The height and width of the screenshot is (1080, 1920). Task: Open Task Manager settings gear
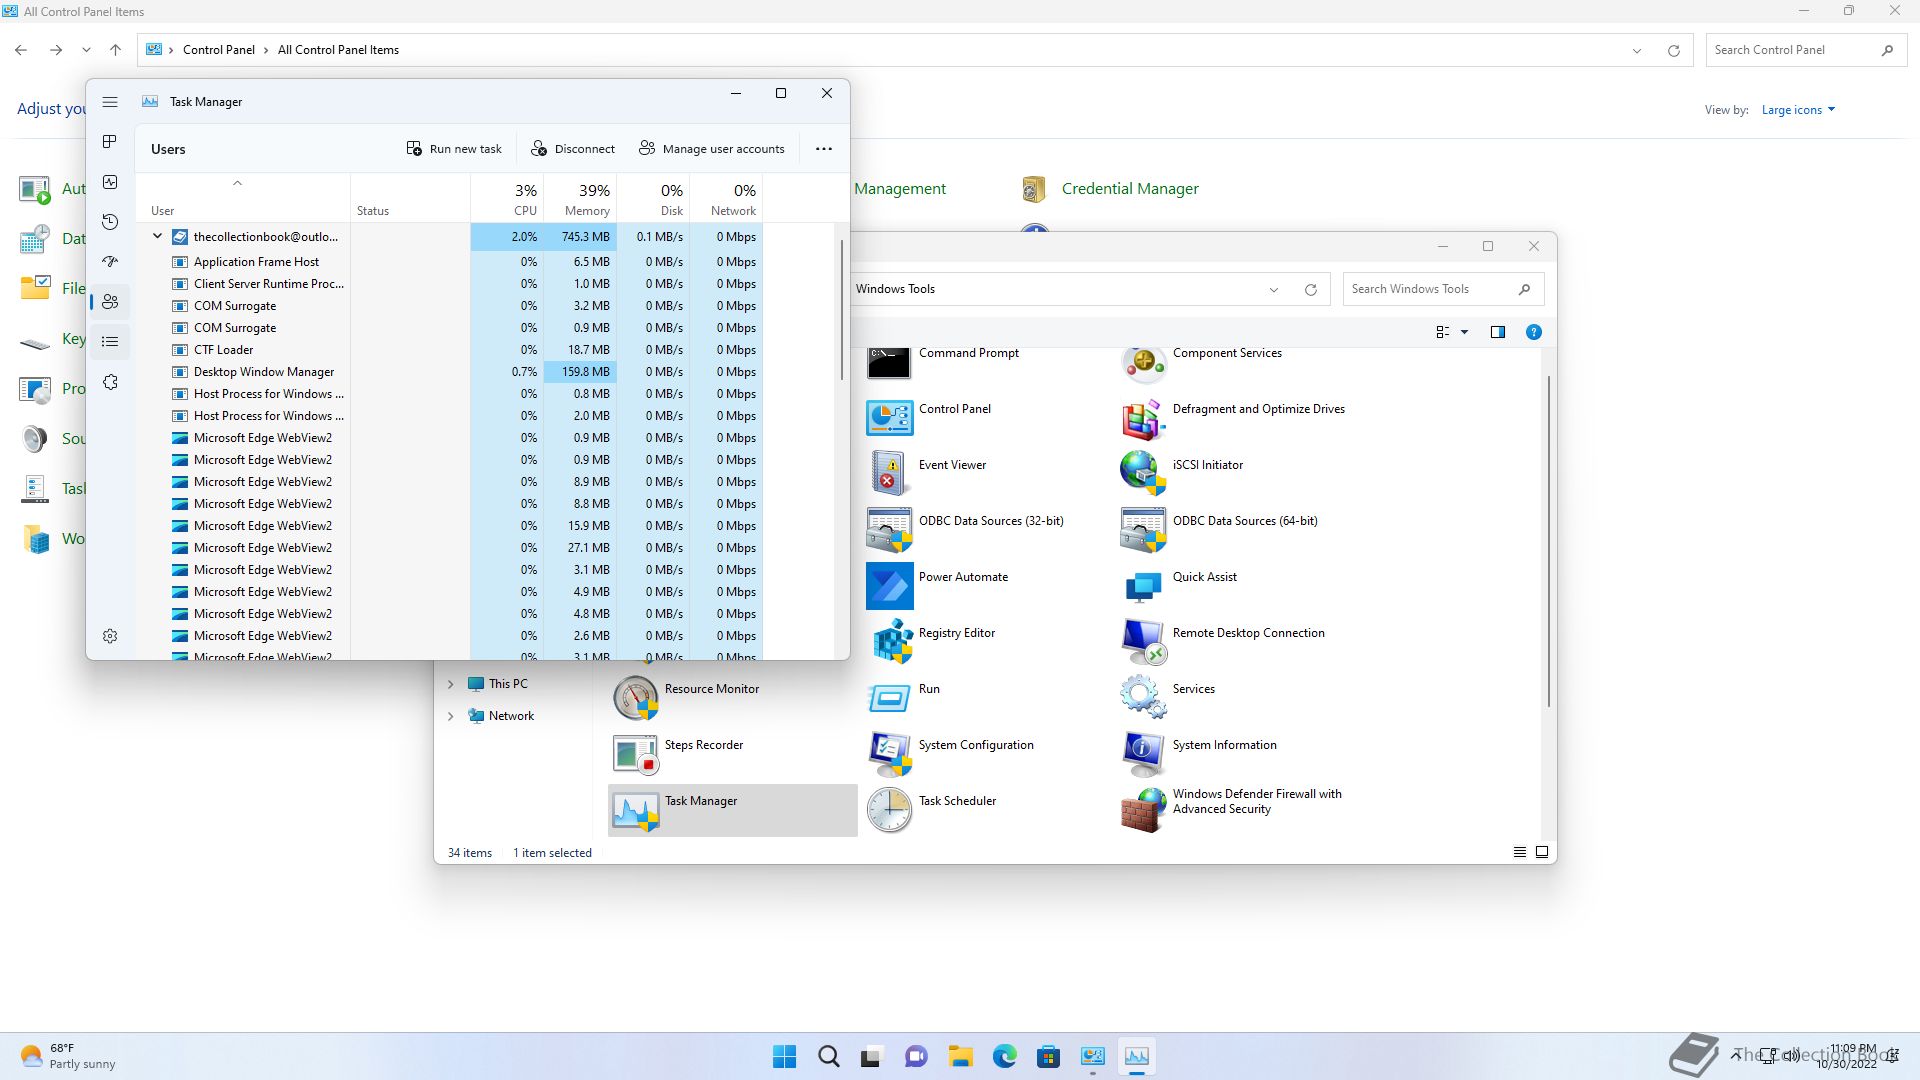110,636
